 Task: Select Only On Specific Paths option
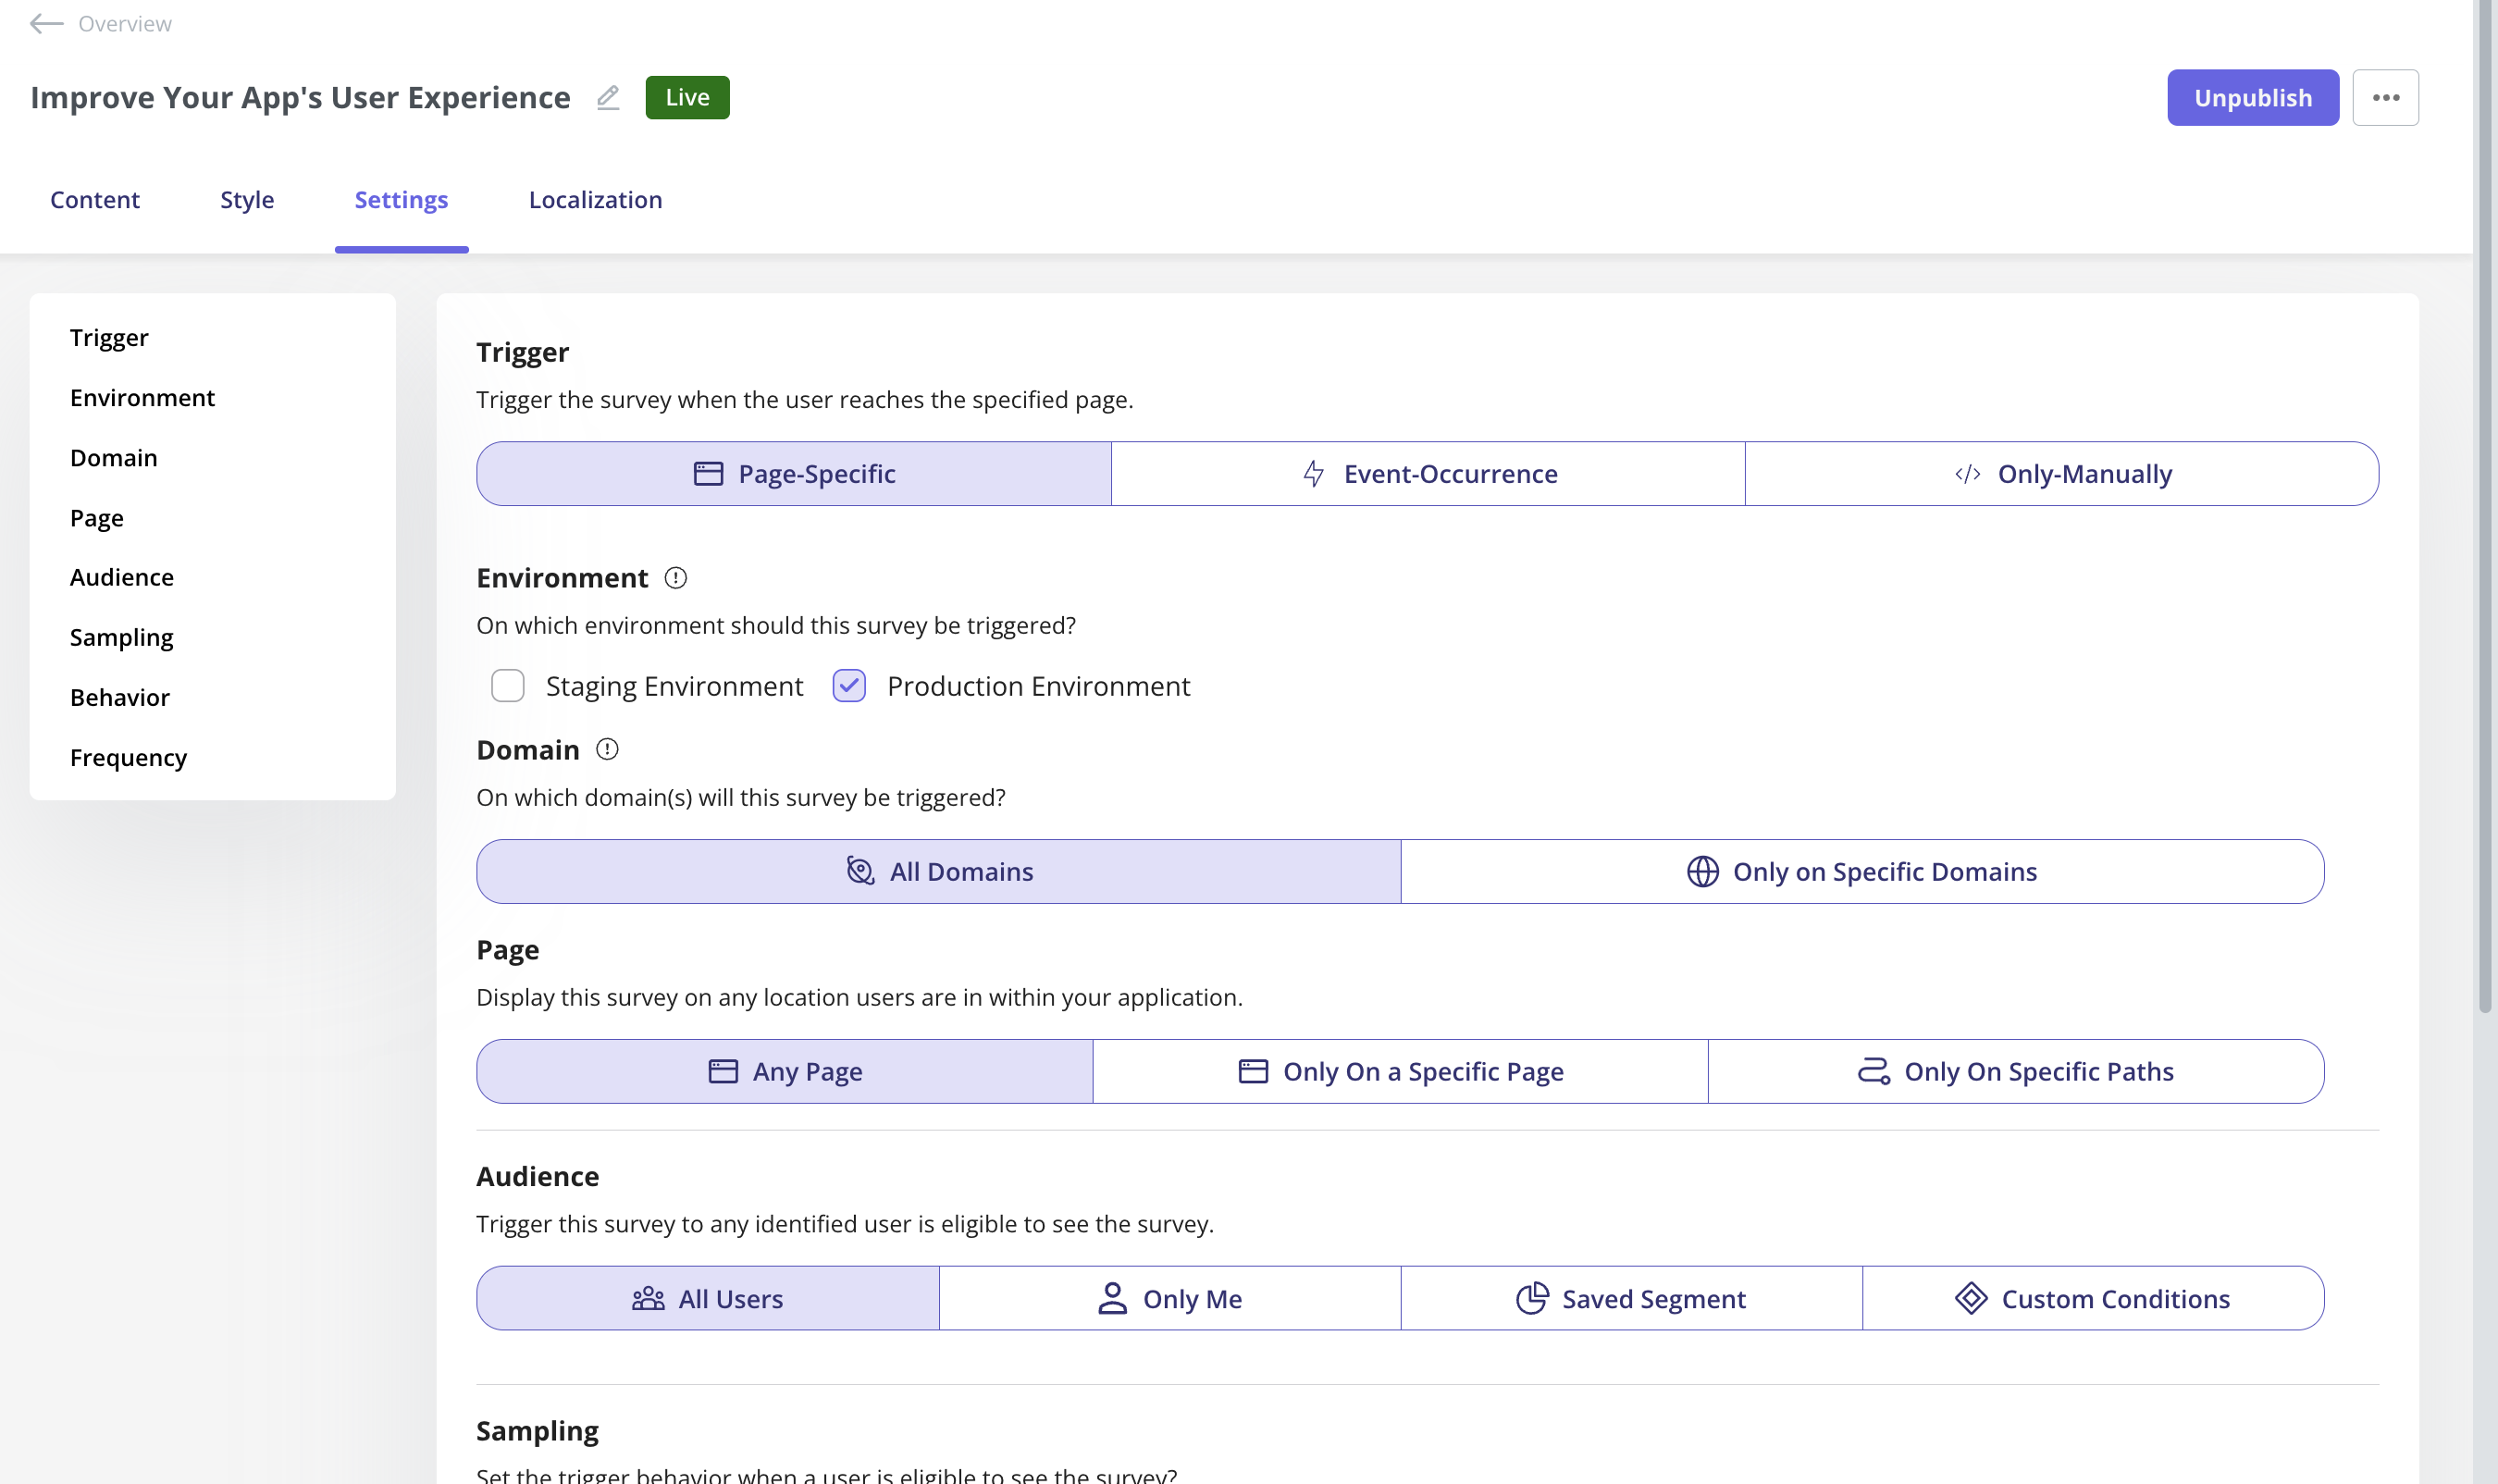(2016, 1072)
